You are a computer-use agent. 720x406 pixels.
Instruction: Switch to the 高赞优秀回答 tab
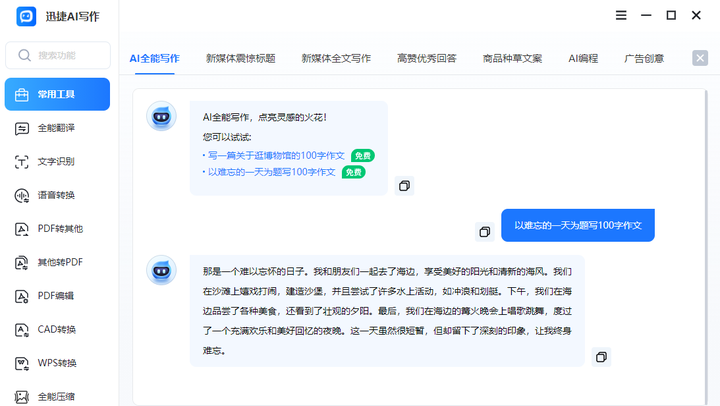tap(427, 59)
